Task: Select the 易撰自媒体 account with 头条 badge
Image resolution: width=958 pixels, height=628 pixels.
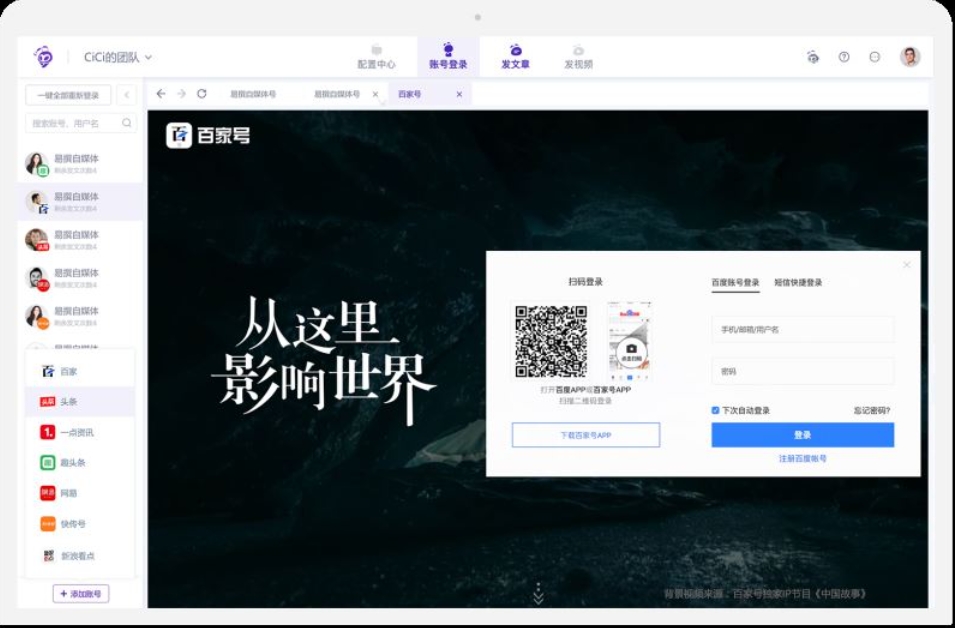Action: [80, 239]
